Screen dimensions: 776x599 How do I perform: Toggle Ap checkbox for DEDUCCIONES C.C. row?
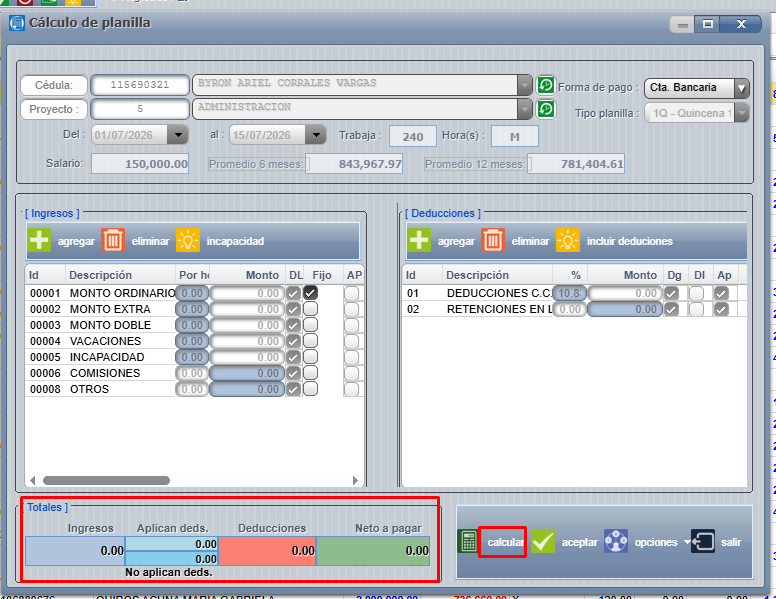coord(722,294)
